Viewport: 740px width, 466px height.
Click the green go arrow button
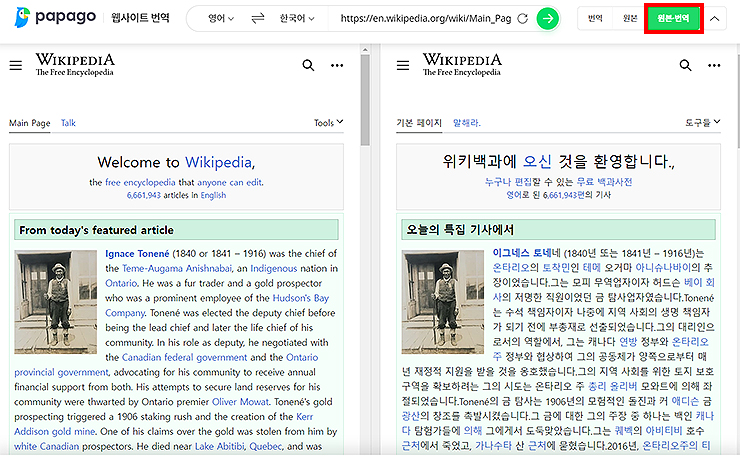pos(547,18)
